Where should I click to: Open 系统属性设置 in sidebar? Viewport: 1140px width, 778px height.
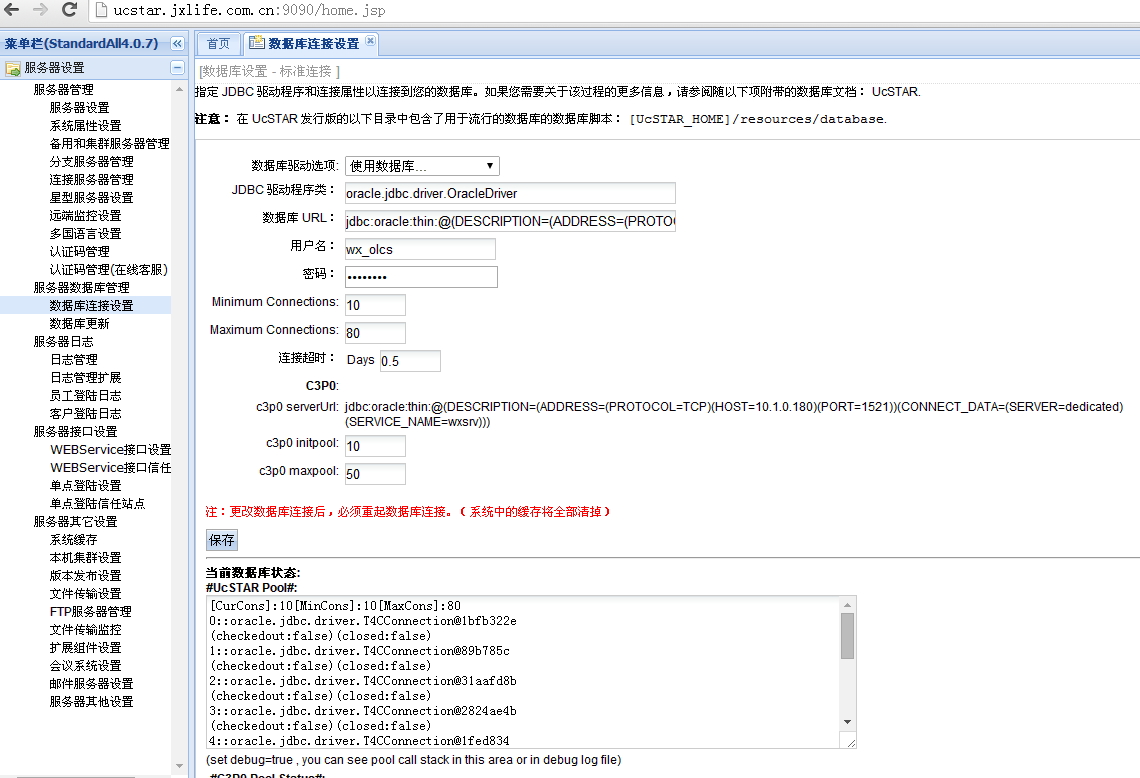pyautogui.click(x=85, y=126)
